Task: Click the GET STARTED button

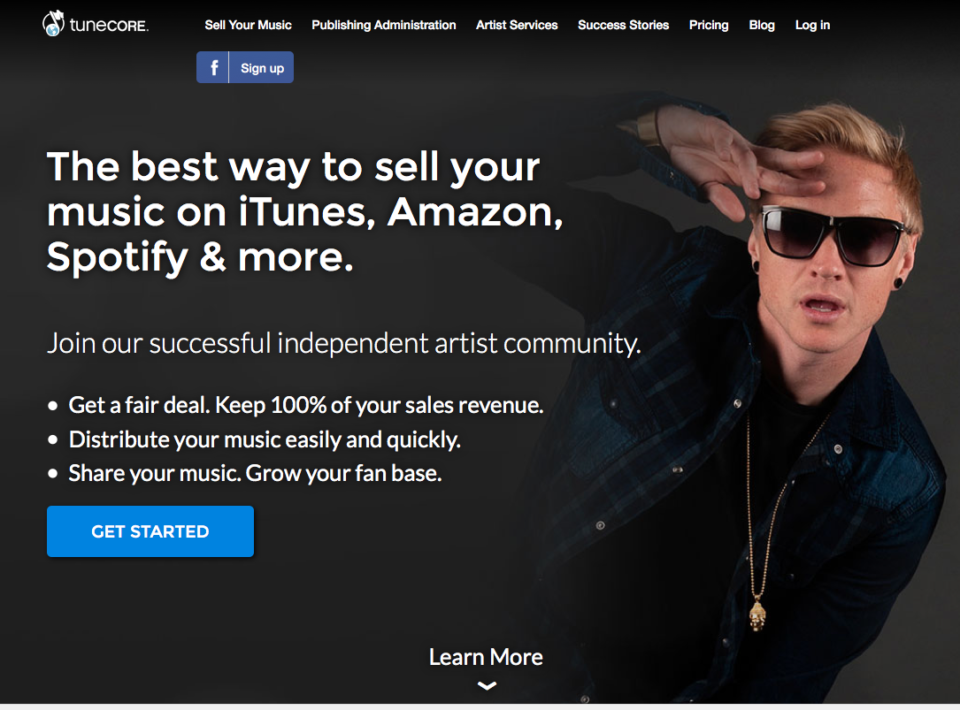Action: pyautogui.click(x=151, y=531)
